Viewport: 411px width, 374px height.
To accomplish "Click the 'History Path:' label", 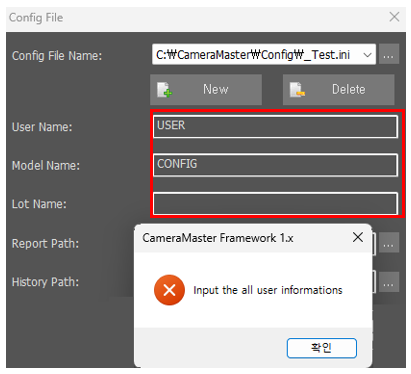I will tap(45, 282).
